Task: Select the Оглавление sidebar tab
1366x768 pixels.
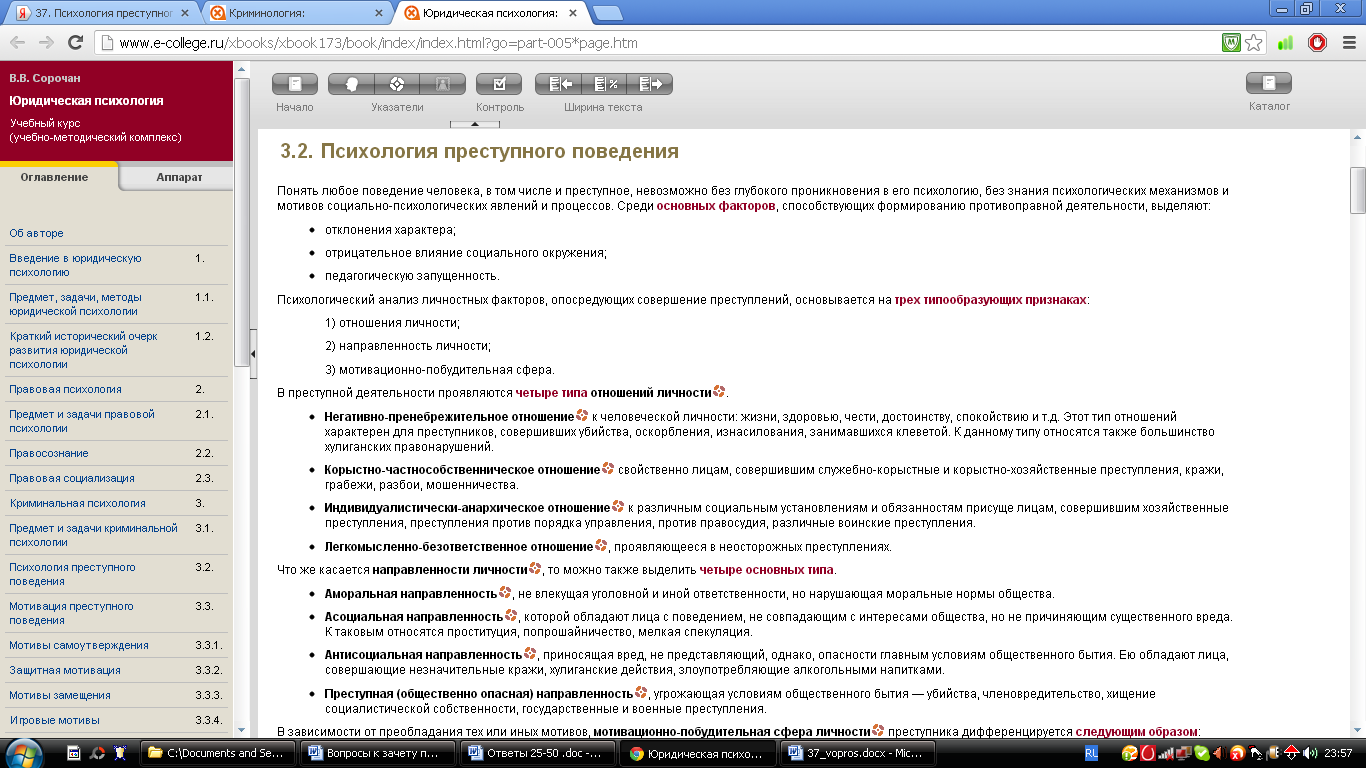Action: pos(59,177)
